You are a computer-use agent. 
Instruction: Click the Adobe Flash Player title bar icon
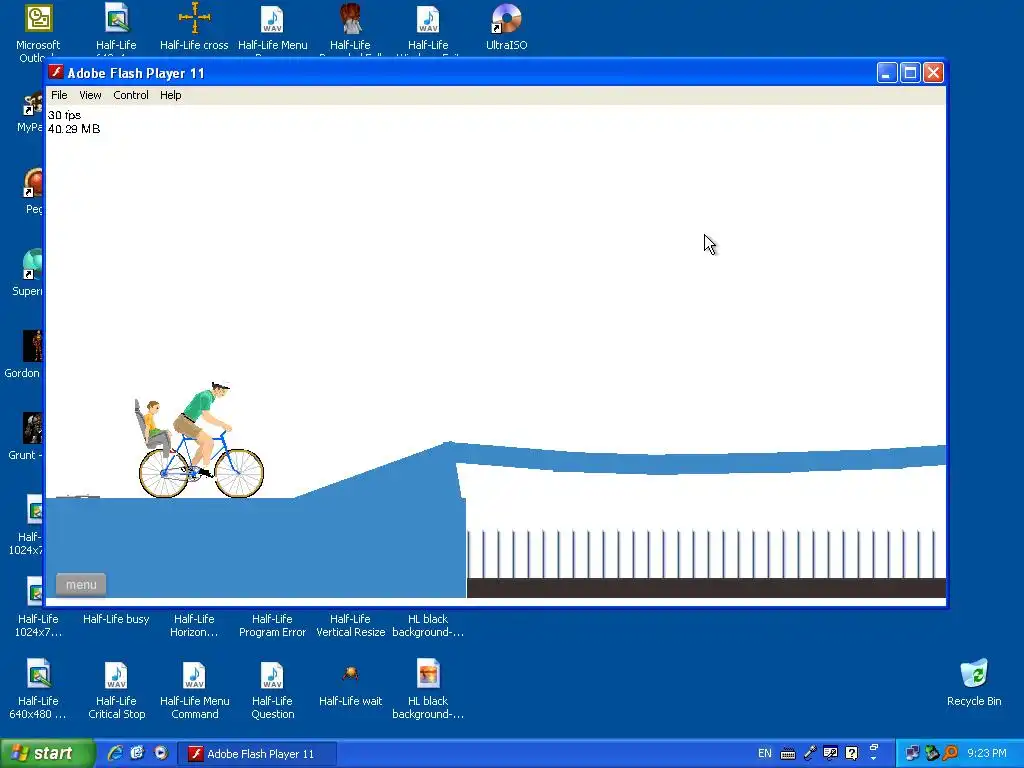pos(56,72)
